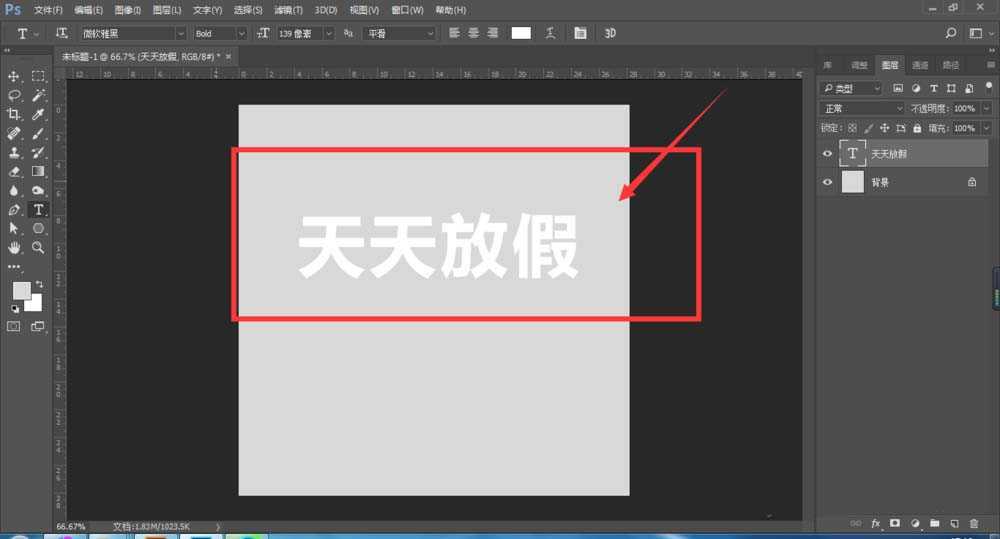Select the Move tool
This screenshot has height=539, width=1000.
tap(14, 77)
